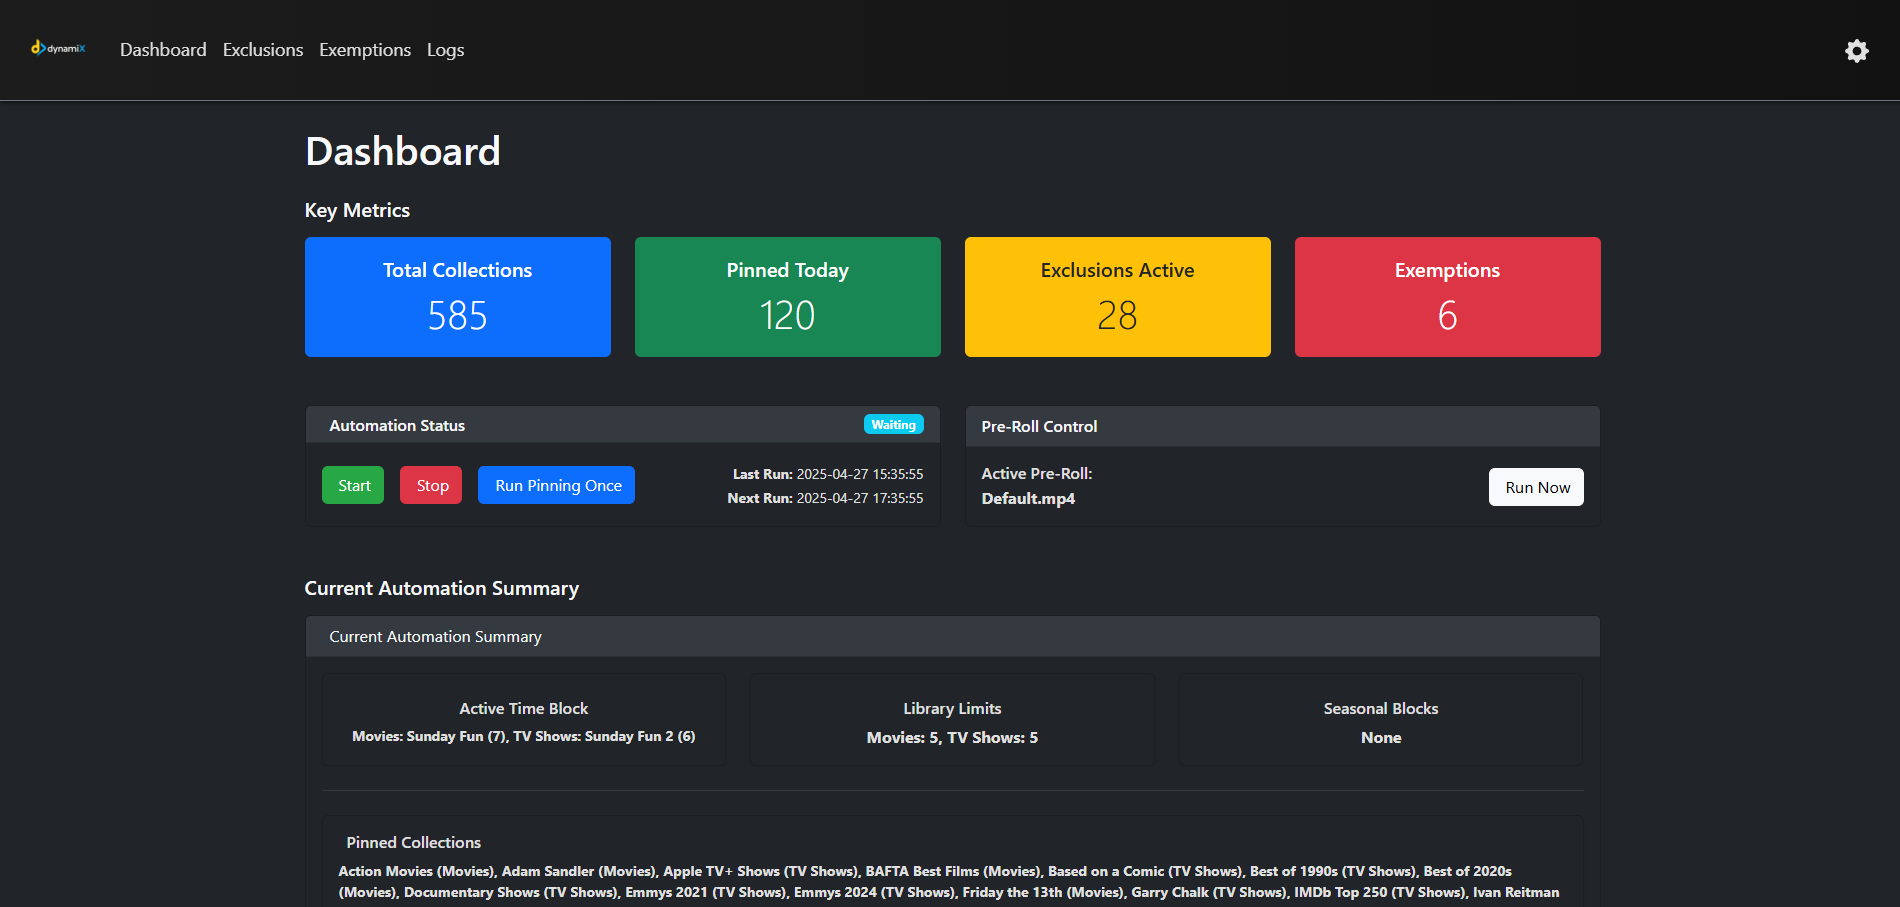This screenshot has width=1900, height=907.
Task: Click the Seasonal Blocks heading
Action: click(x=1381, y=708)
